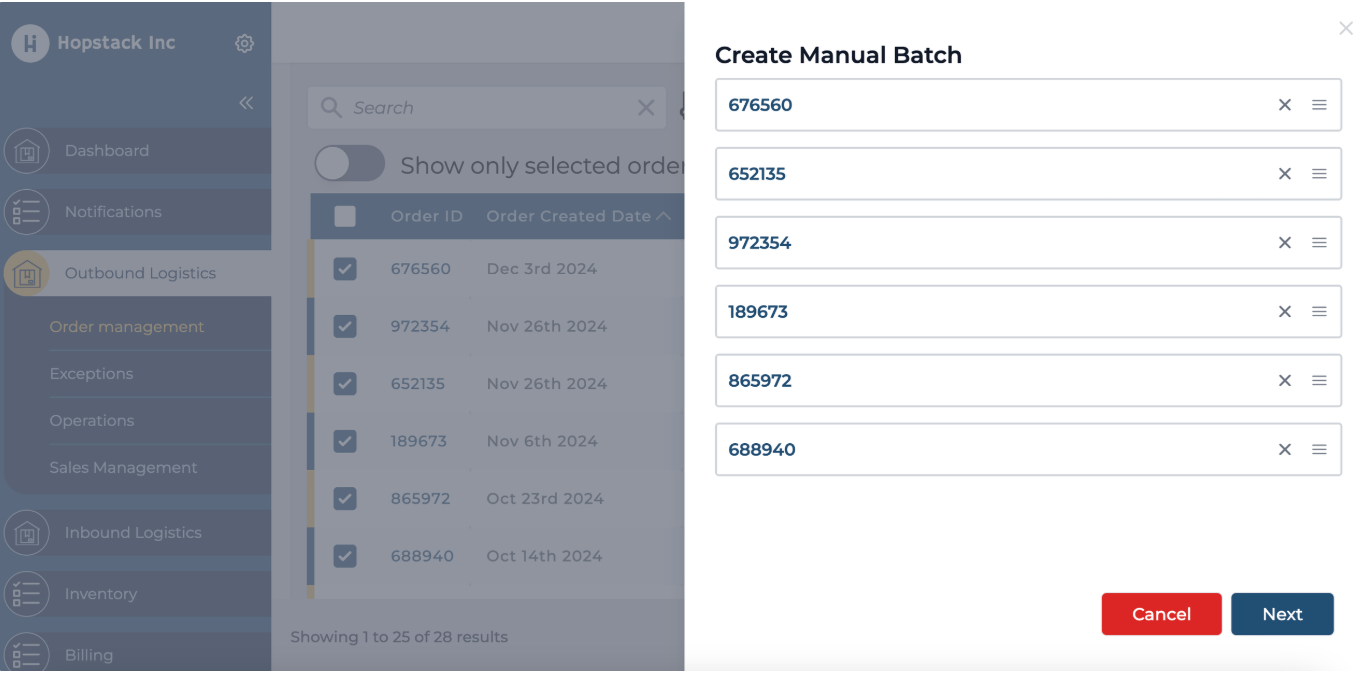Click reorder handle for order 688940

[1319, 450]
